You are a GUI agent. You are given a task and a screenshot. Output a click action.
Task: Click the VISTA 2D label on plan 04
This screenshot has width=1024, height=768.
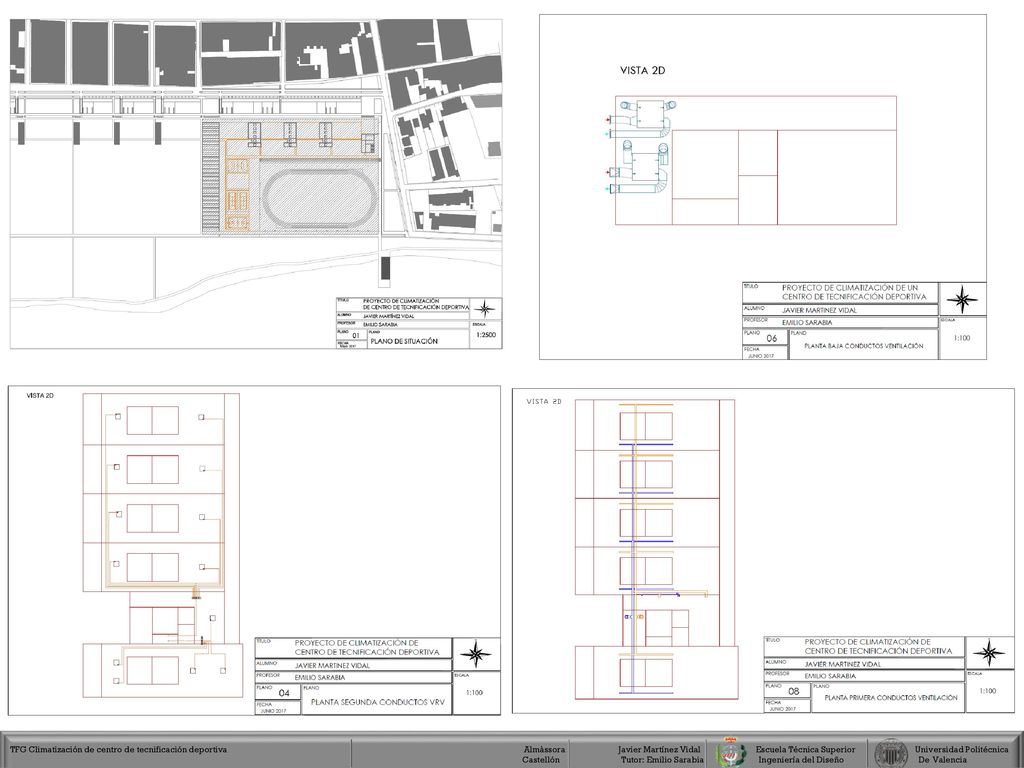pyautogui.click(x=40, y=396)
